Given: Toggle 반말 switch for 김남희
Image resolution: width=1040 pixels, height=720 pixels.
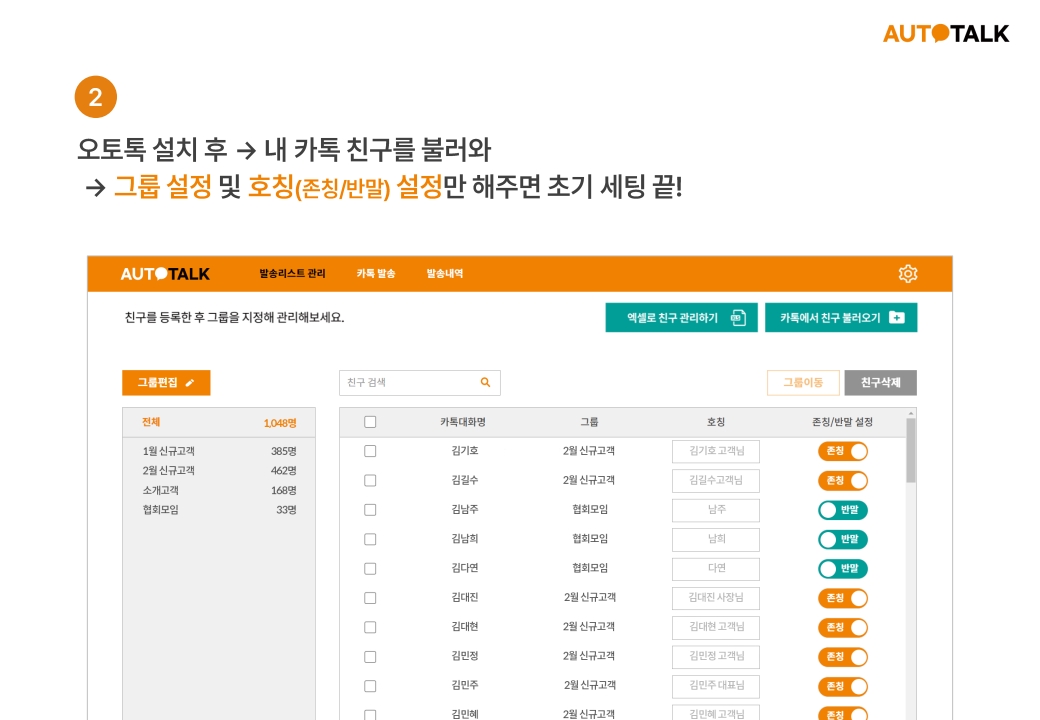Looking at the screenshot, I should pyautogui.click(x=843, y=539).
